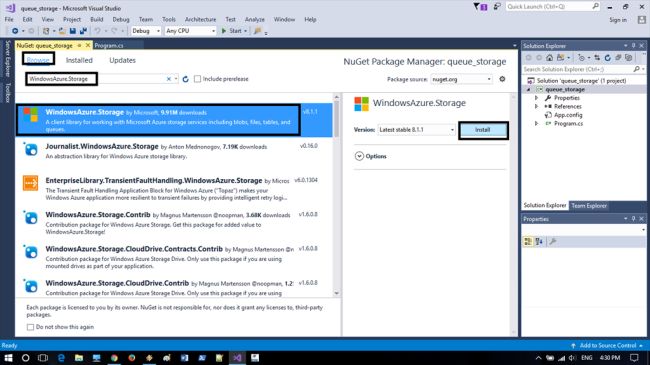Toggle the Include prerelease checkbox

pos(197,79)
